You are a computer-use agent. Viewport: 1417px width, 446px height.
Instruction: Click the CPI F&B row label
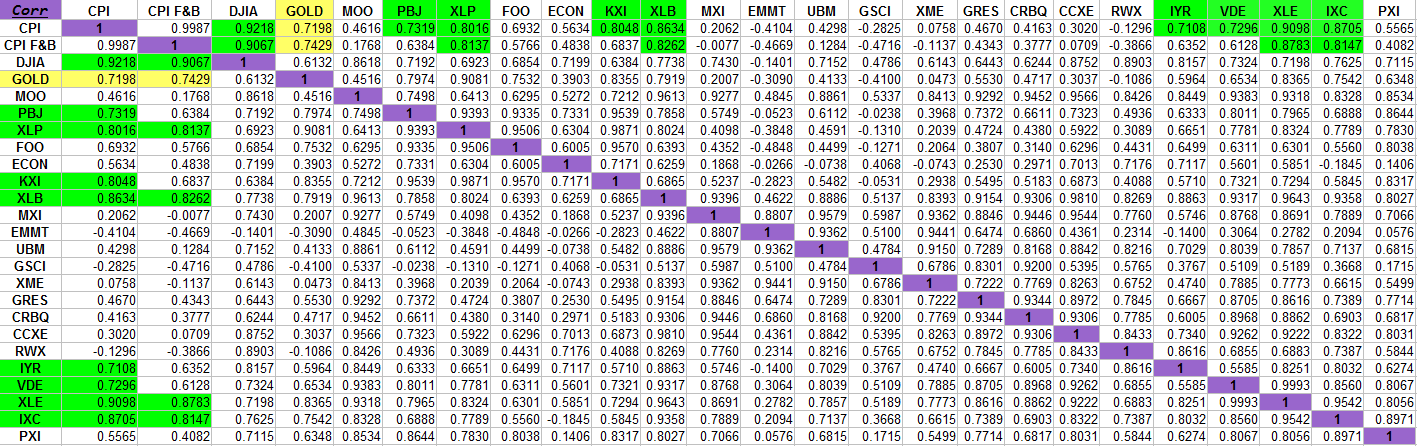point(30,45)
